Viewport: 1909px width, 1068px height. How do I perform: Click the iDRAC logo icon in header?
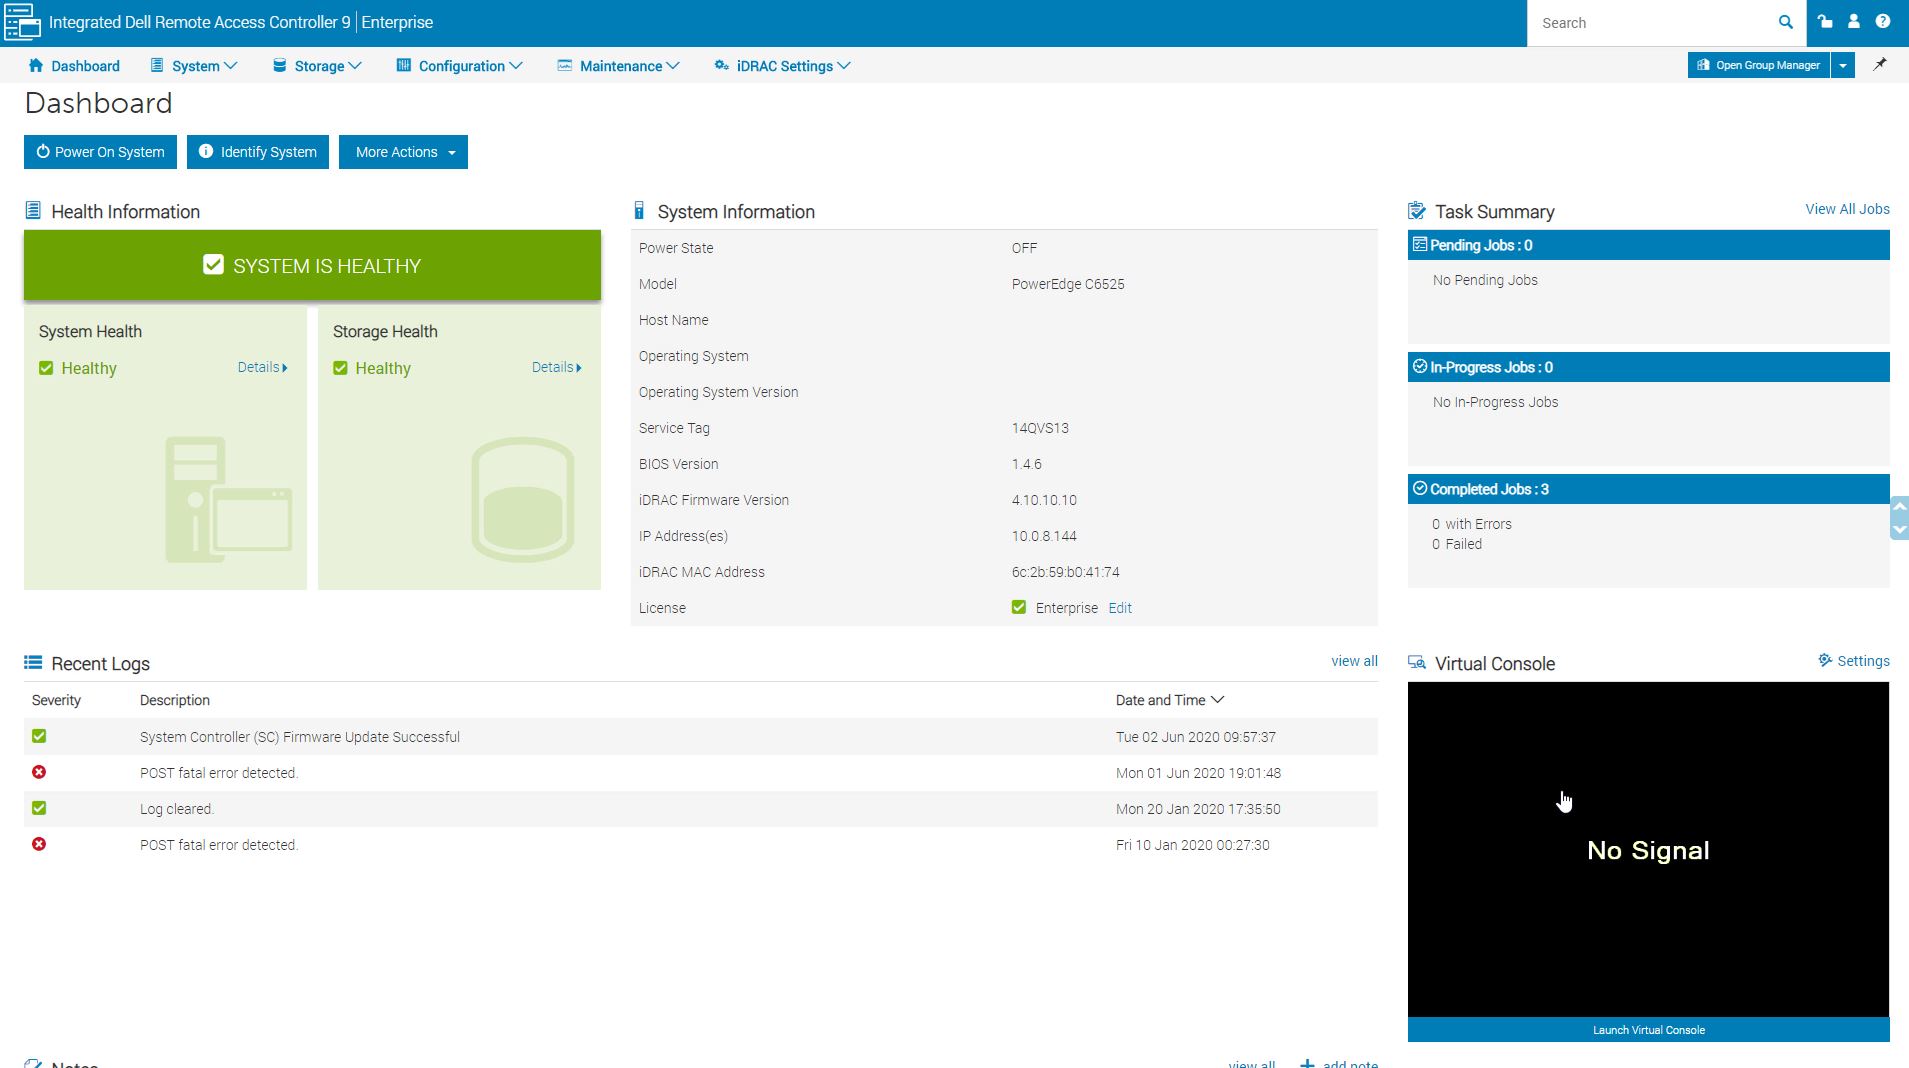(x=22, y=22)
